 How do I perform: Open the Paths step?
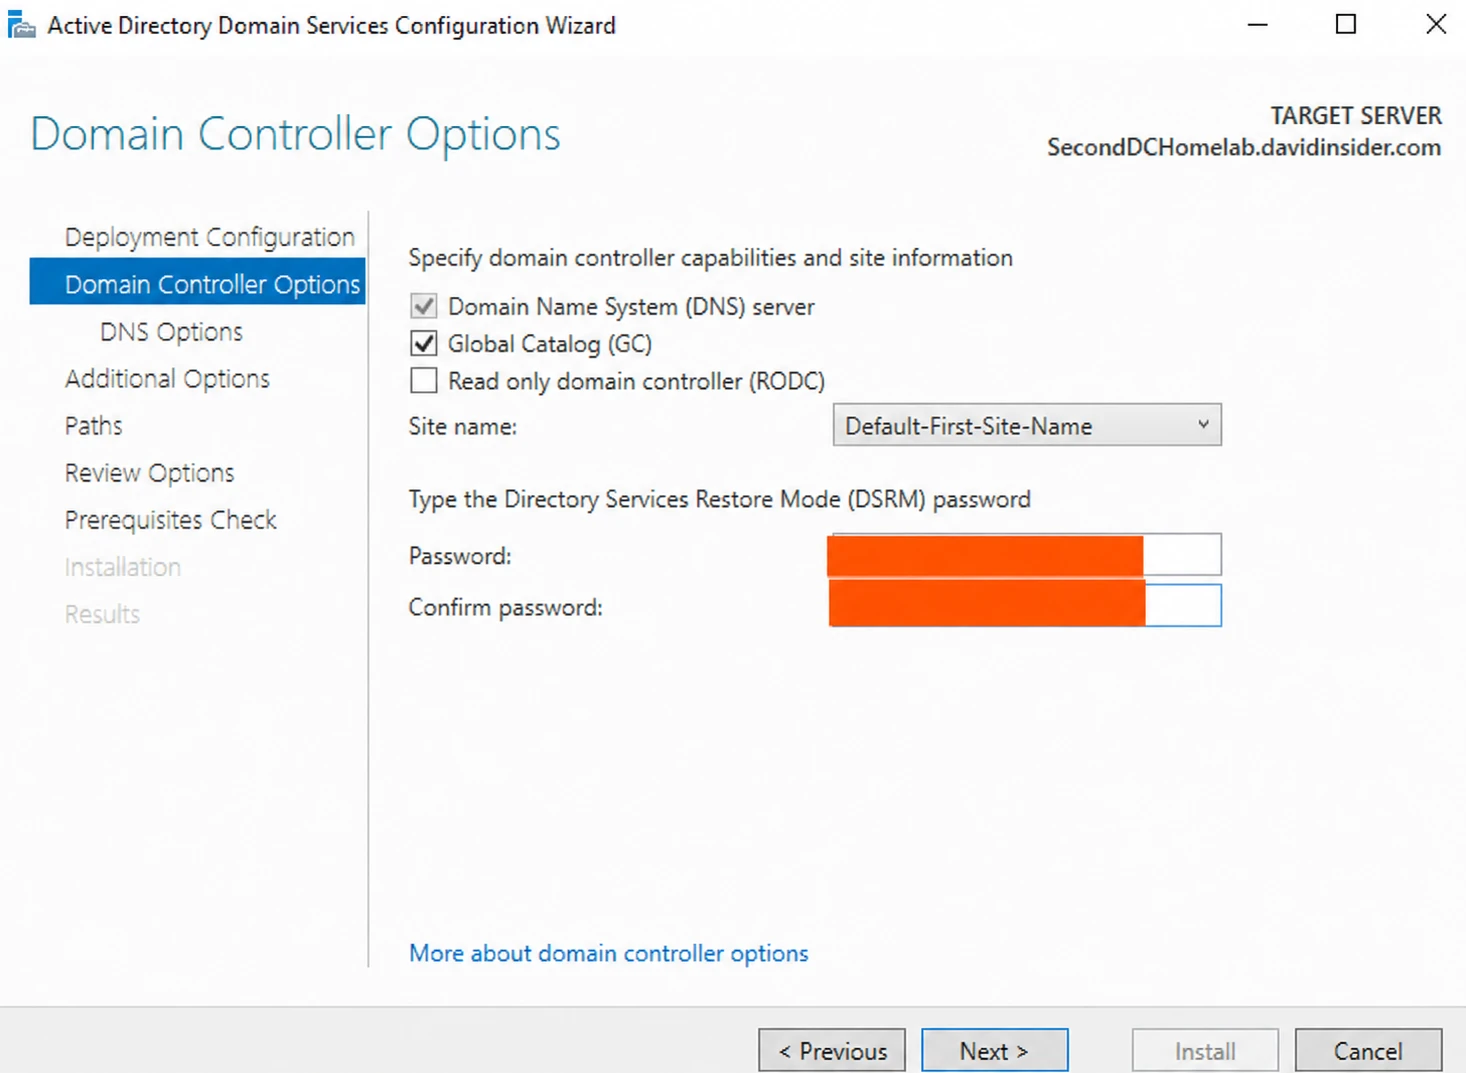coord(93,426)
